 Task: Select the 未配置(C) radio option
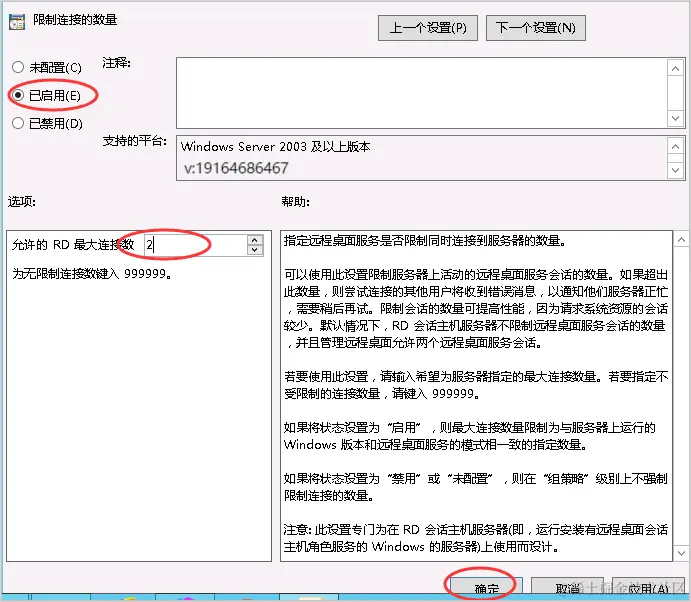(47, 67)
